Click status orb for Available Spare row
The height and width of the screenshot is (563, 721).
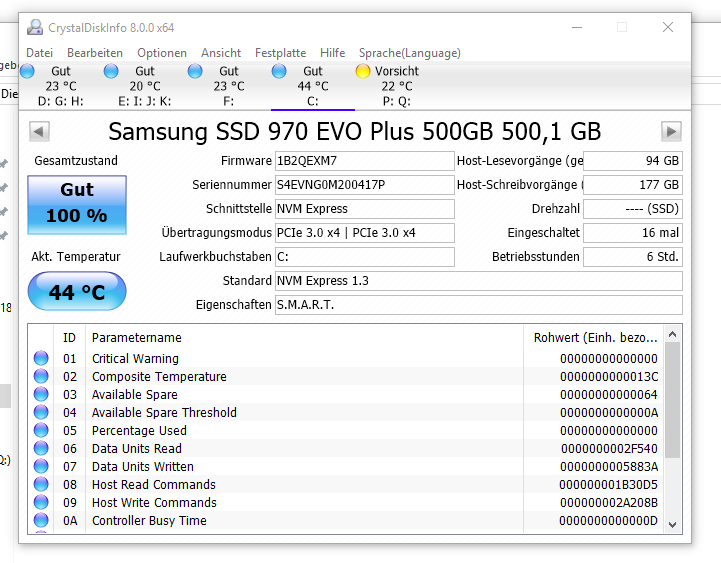(x=41, y=394)
